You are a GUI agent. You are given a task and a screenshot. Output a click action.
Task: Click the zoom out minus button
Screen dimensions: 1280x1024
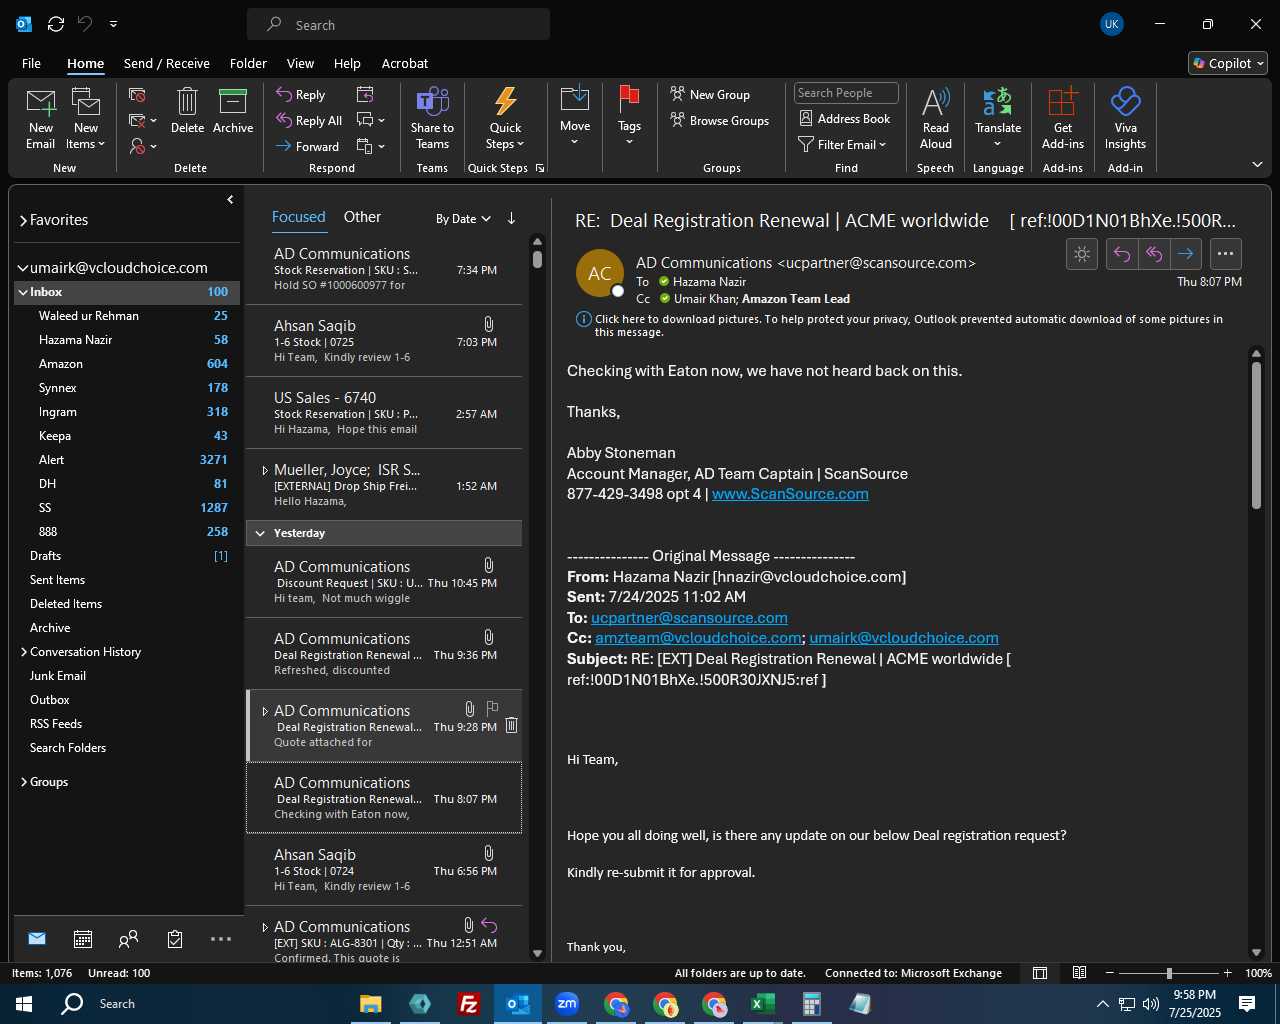click(x=1110, y=973)
